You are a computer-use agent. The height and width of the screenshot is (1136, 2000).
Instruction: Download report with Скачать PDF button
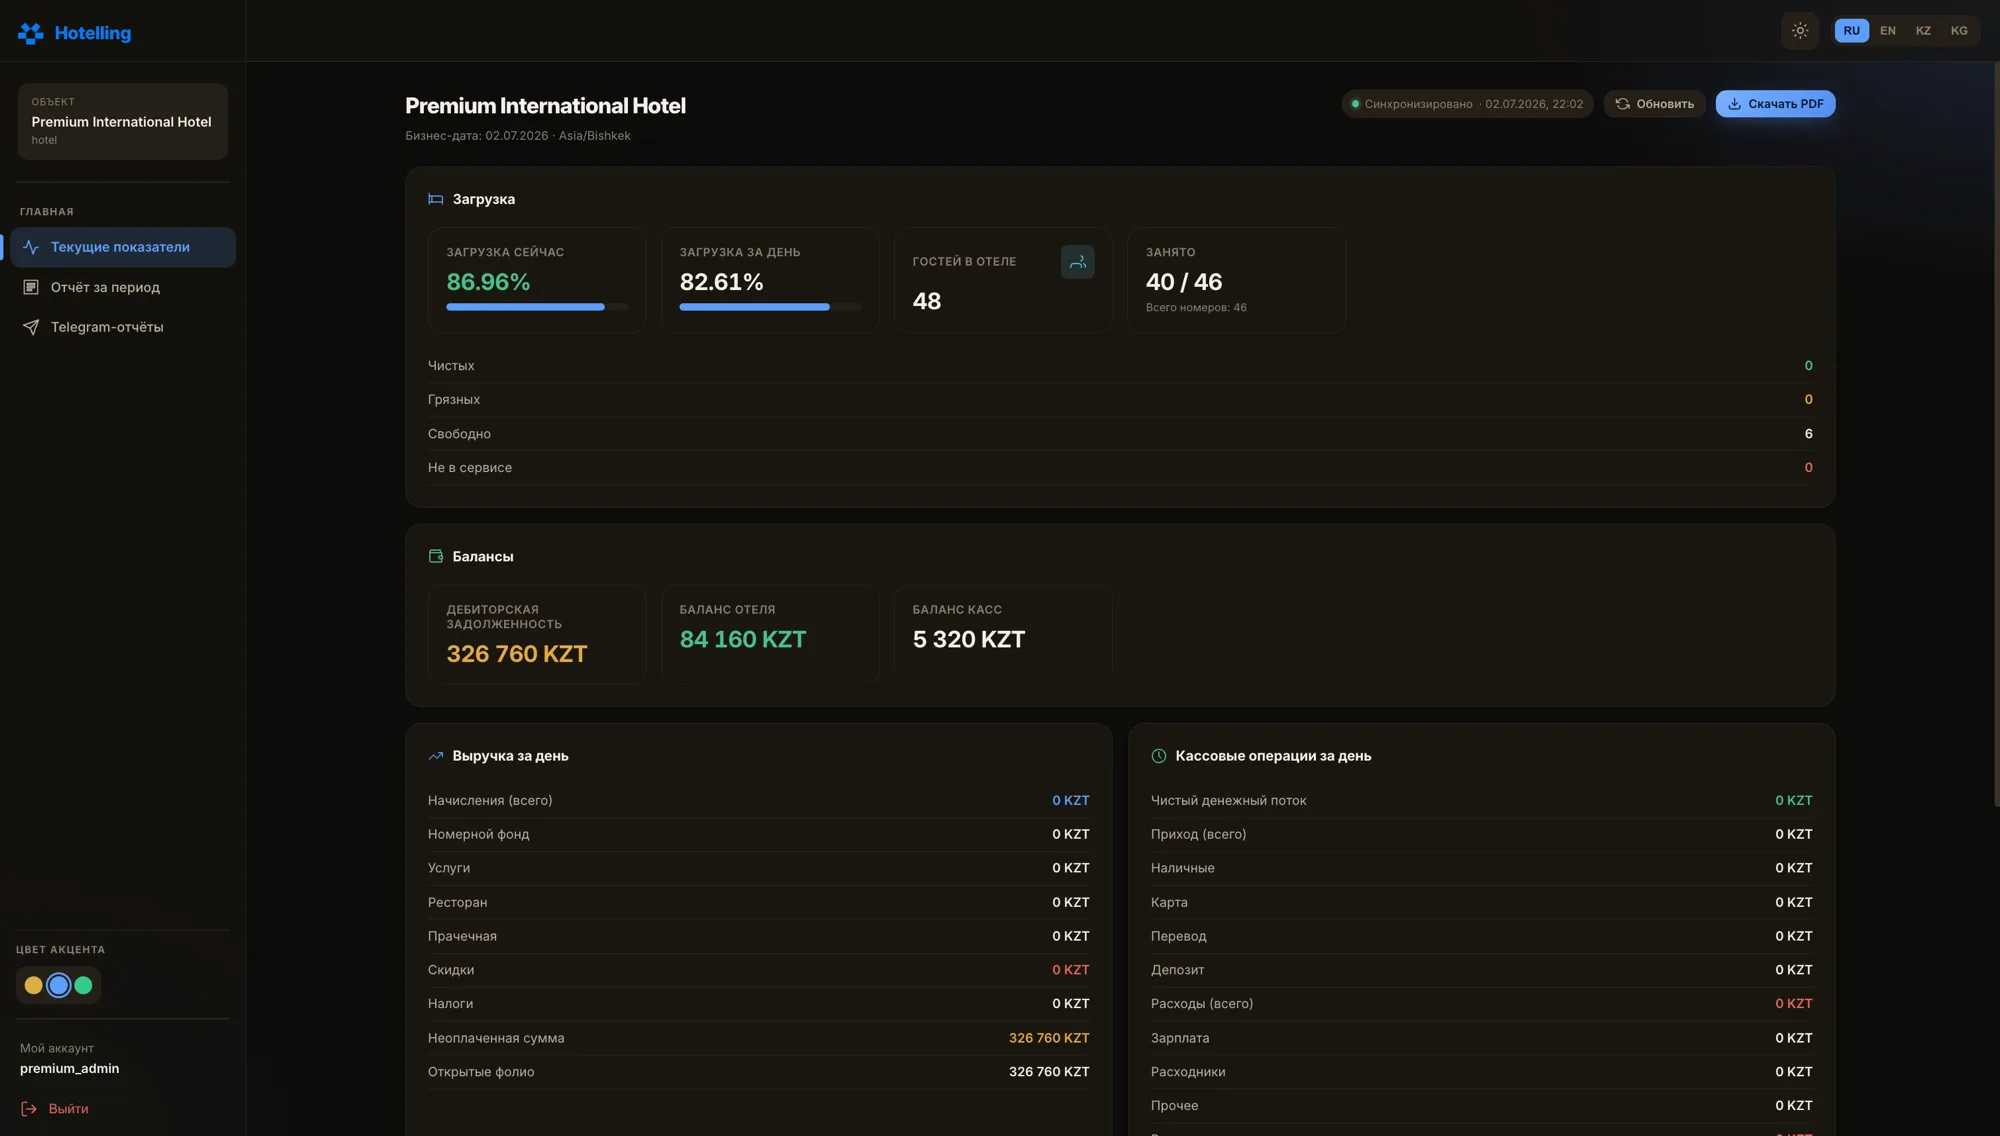(x=1775, y=104)
